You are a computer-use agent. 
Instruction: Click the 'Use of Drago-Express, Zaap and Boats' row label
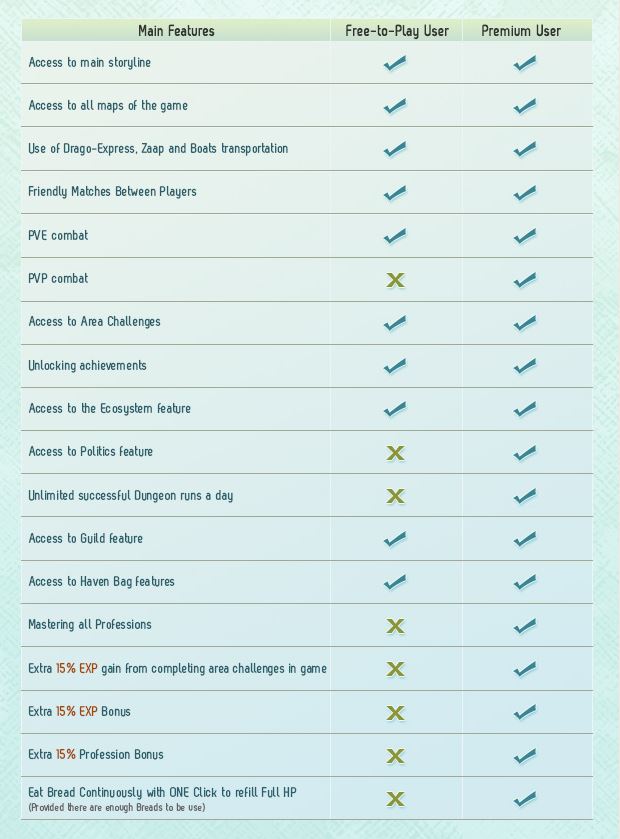158,148
